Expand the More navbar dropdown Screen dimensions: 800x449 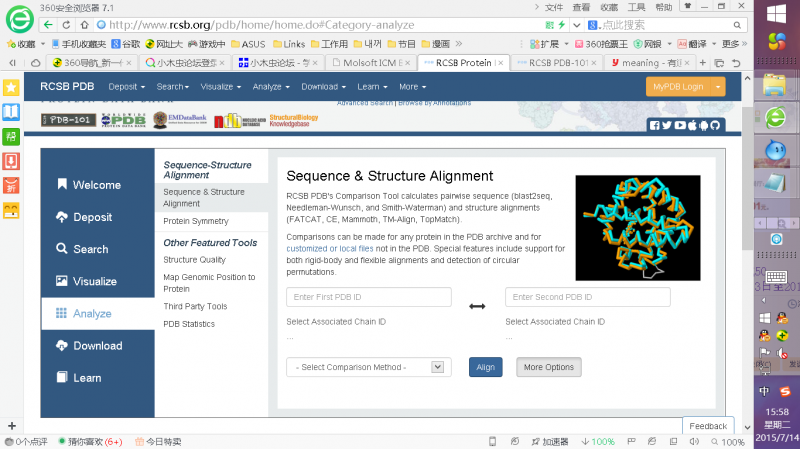412,87
